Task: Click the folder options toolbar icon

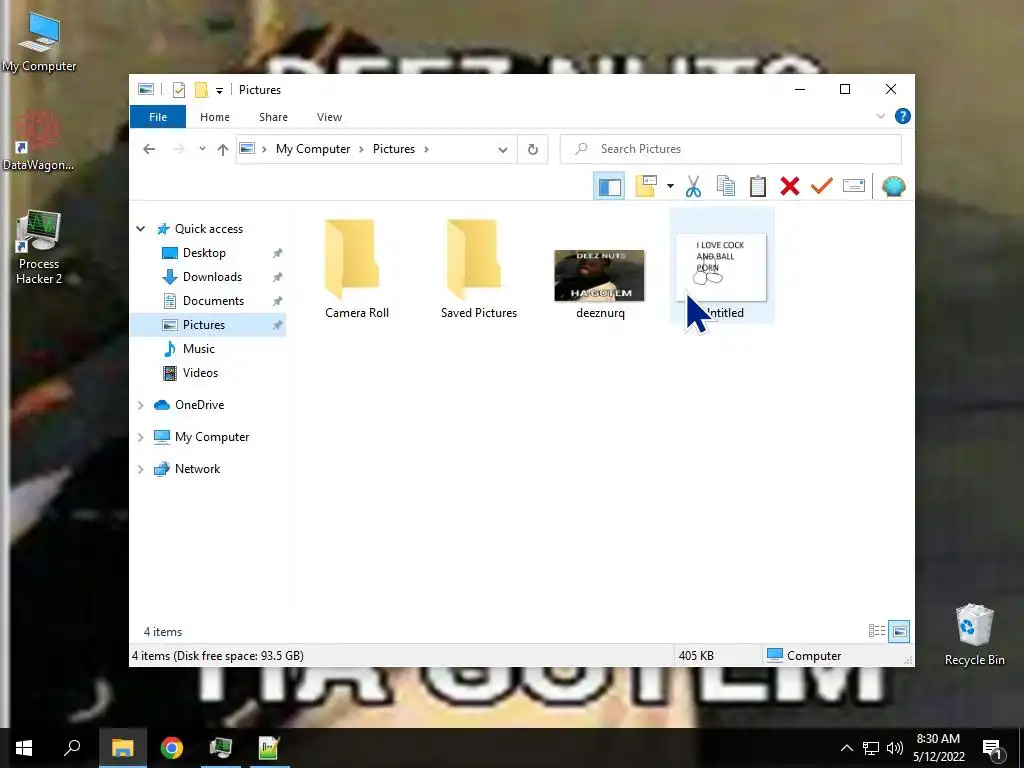Action: 646,186
